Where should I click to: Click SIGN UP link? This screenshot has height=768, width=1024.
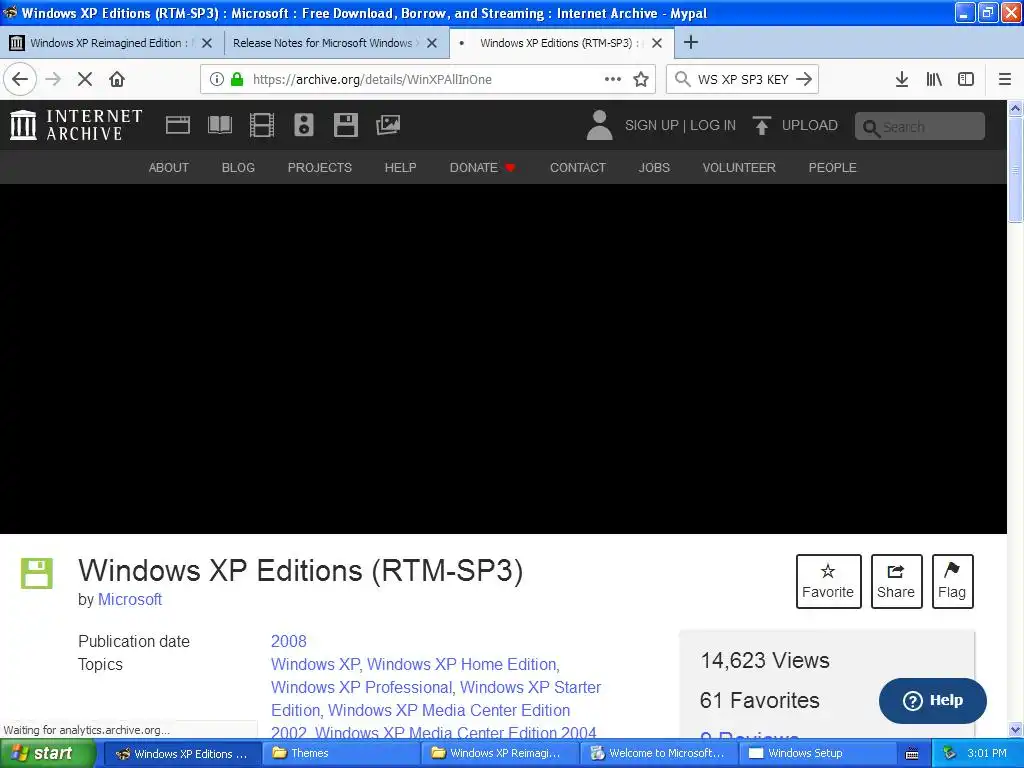(652, 125)
